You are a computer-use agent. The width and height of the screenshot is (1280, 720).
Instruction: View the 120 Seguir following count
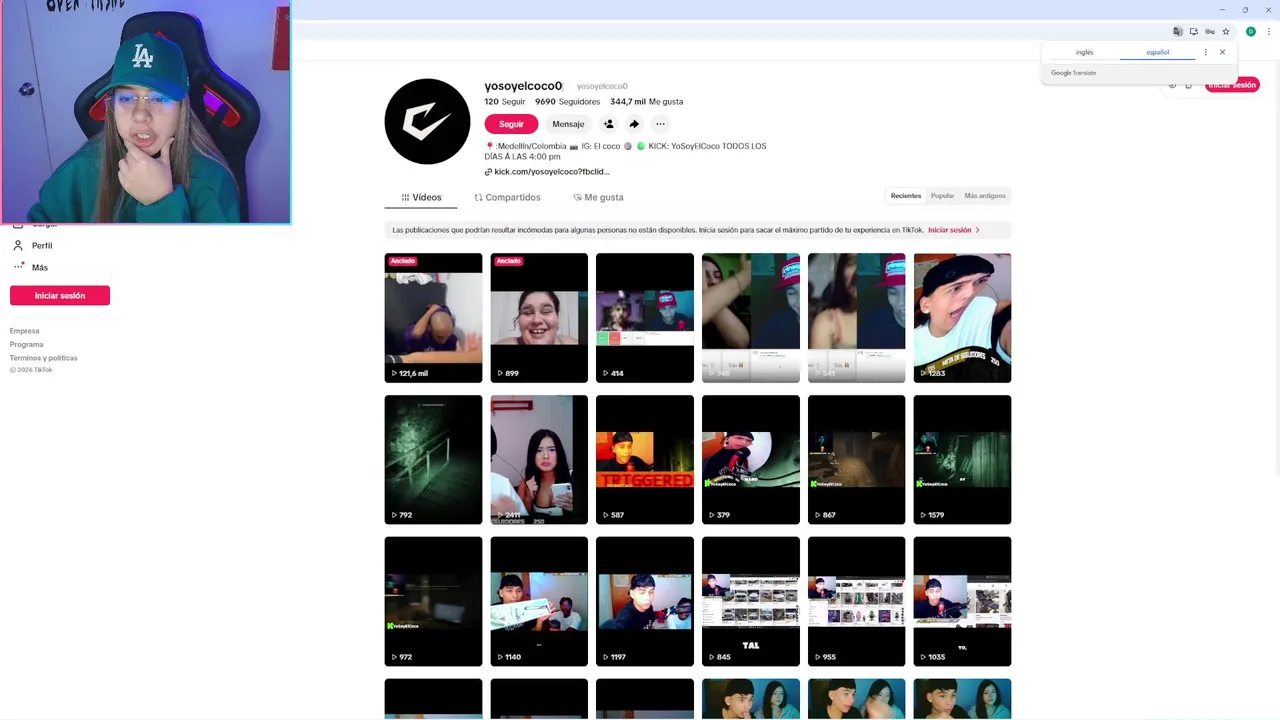point(505,101)
